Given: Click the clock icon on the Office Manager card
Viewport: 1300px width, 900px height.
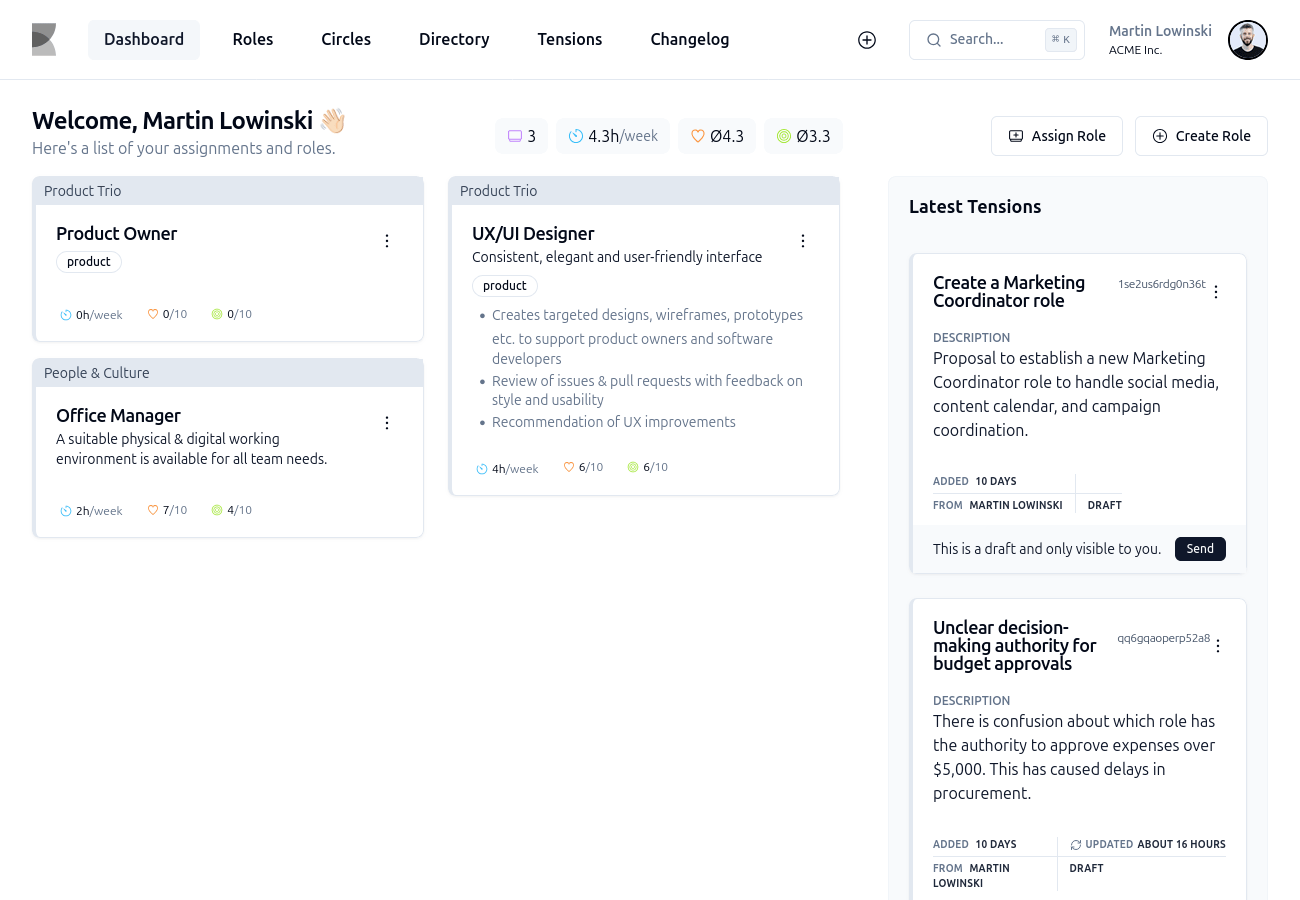Looking at the screenshot, I should 64,510.
